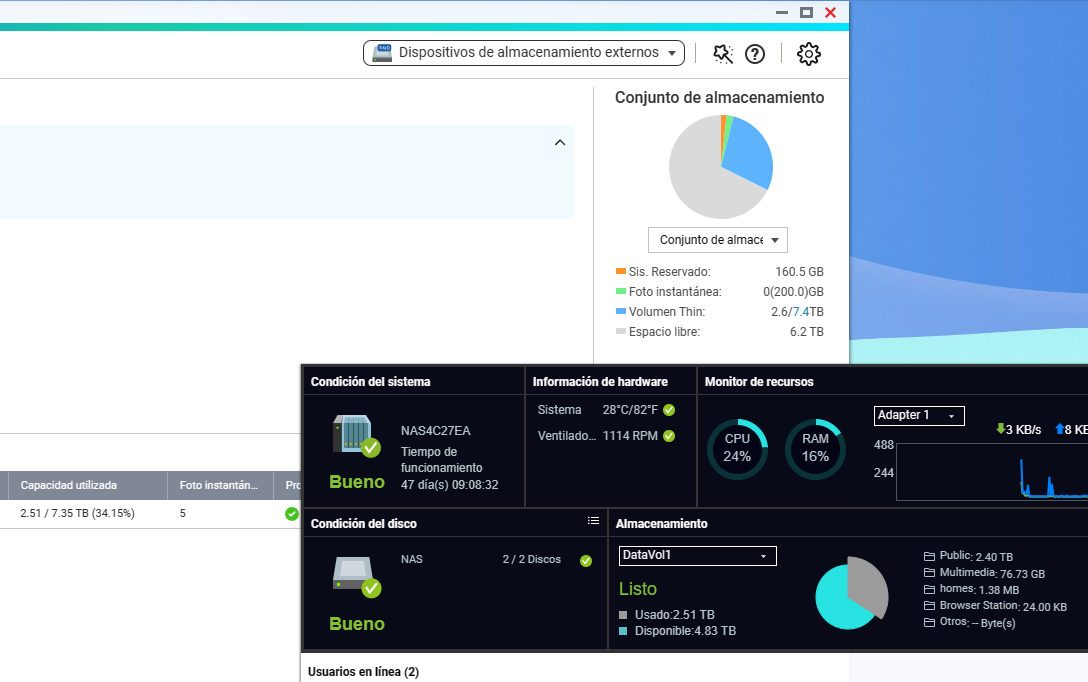The image size is (1088, 682).
Task: Click the CPU 24% usage gauge
Action: coord(737,448)
